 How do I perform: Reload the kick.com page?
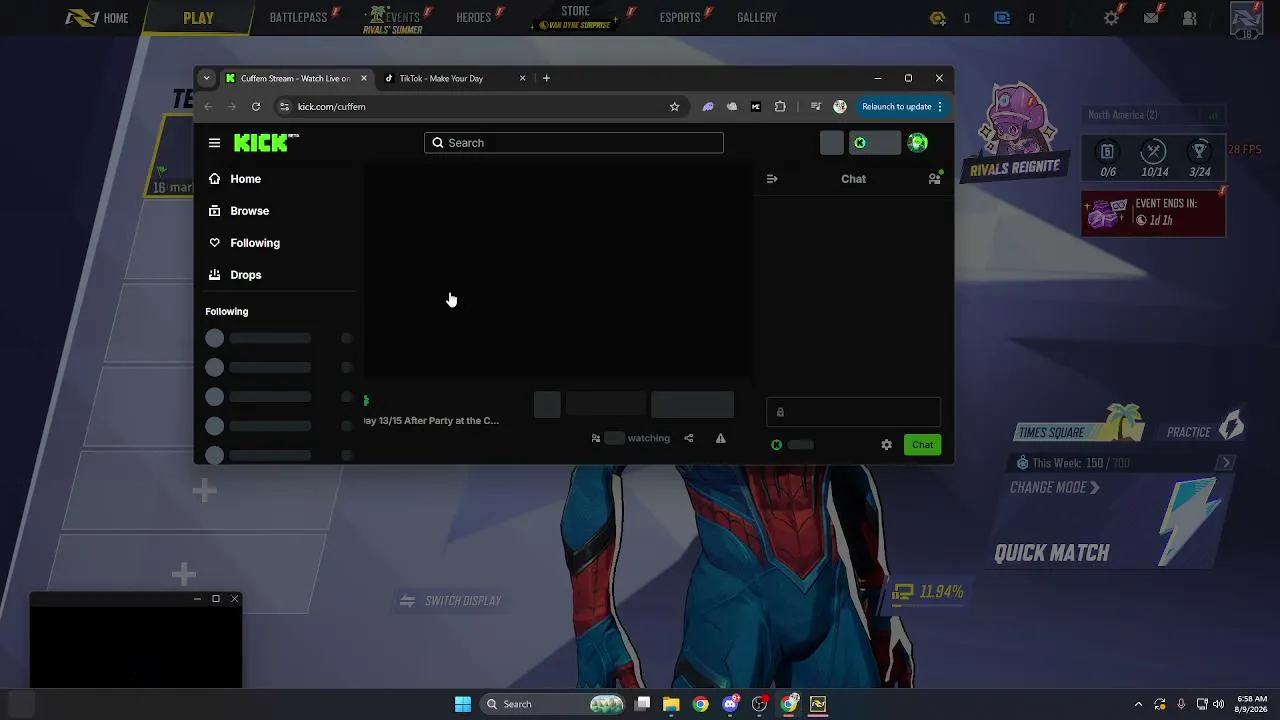click(256, 107)
